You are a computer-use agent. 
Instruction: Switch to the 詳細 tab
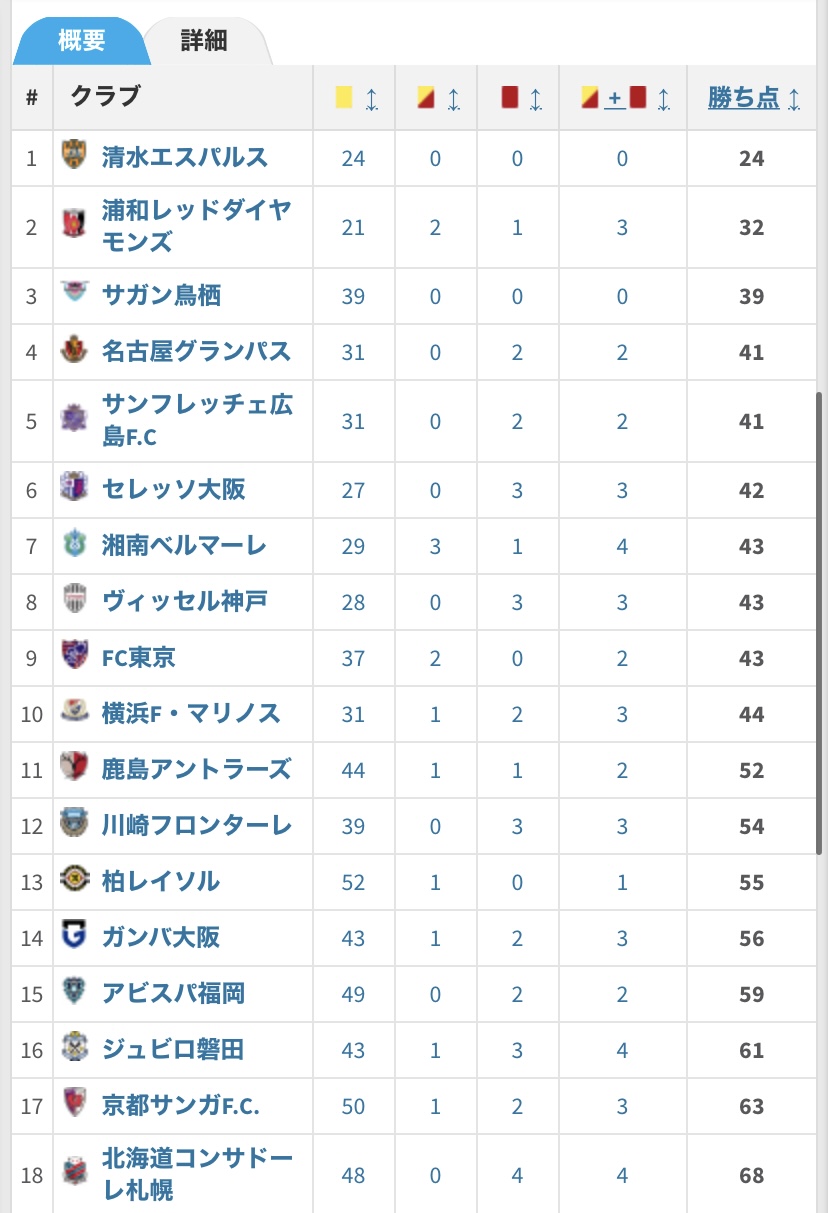click(x=204, y=41)
